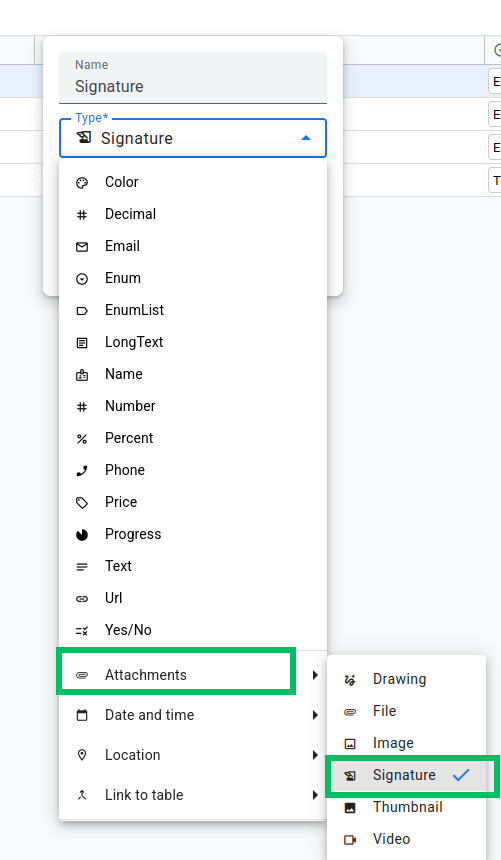
Task: Click the Location pin icon
Action: pyautogui.click(x=82, y=755)
